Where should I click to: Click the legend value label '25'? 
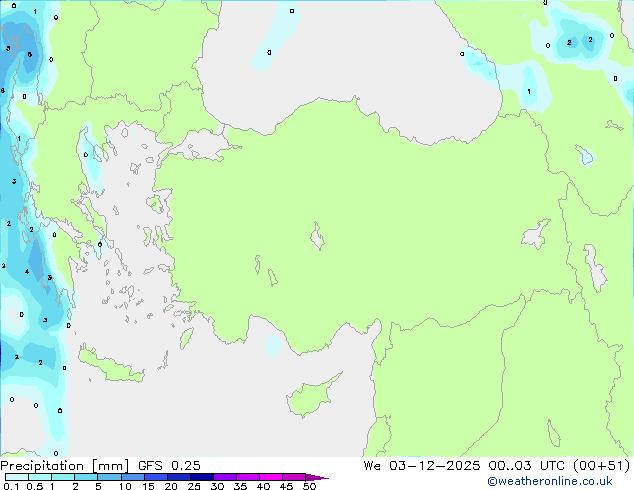click(194, 486)
